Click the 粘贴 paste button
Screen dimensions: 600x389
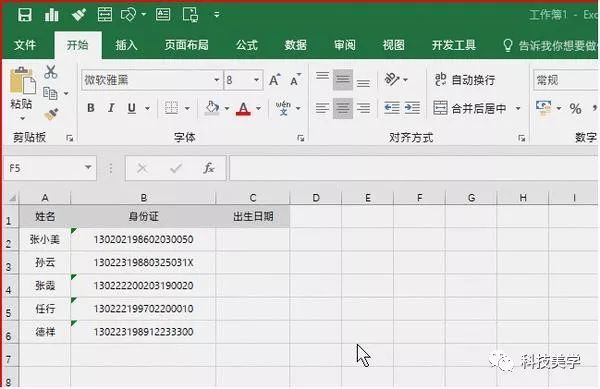pyautogui.click(x=22, y=89)
